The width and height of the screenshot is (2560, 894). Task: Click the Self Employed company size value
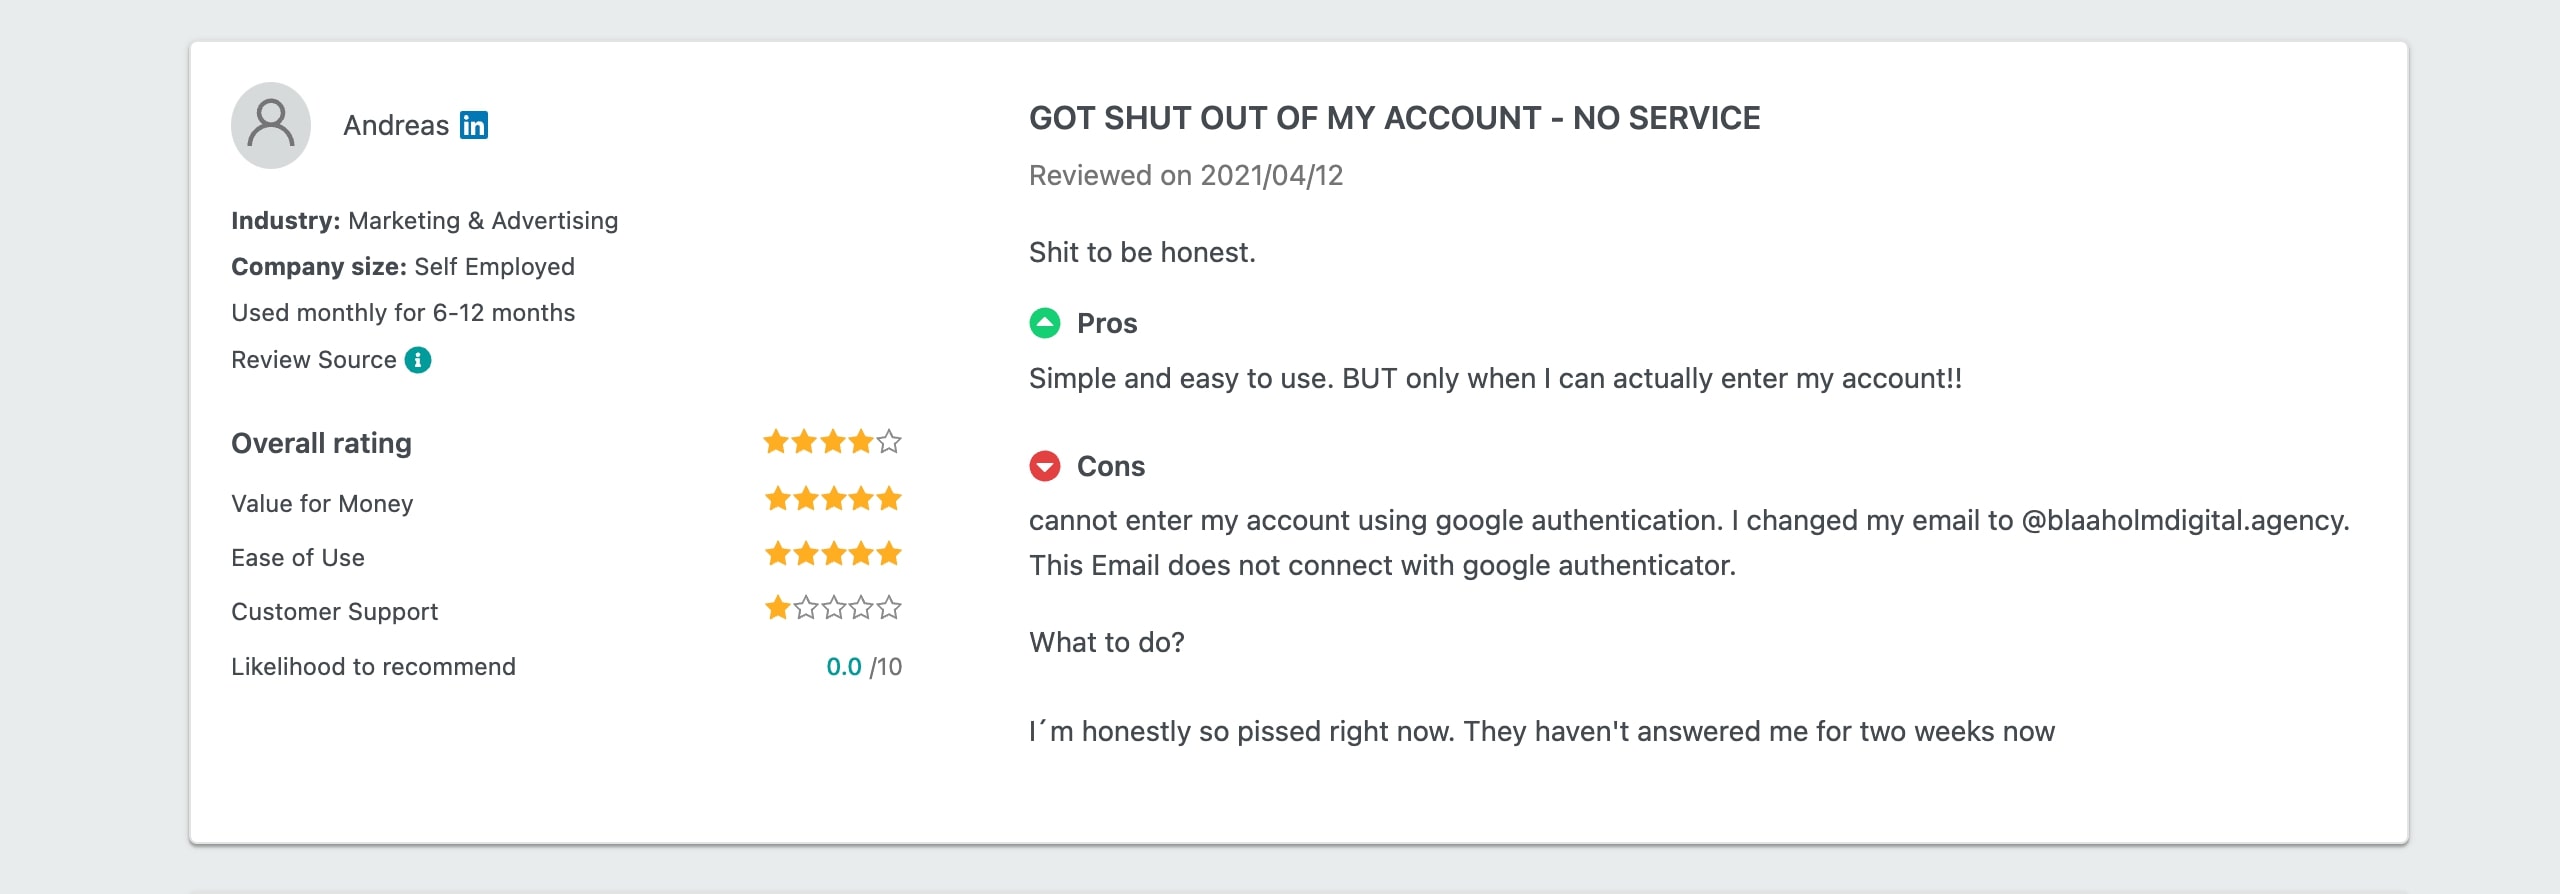(x=494, y=266)
